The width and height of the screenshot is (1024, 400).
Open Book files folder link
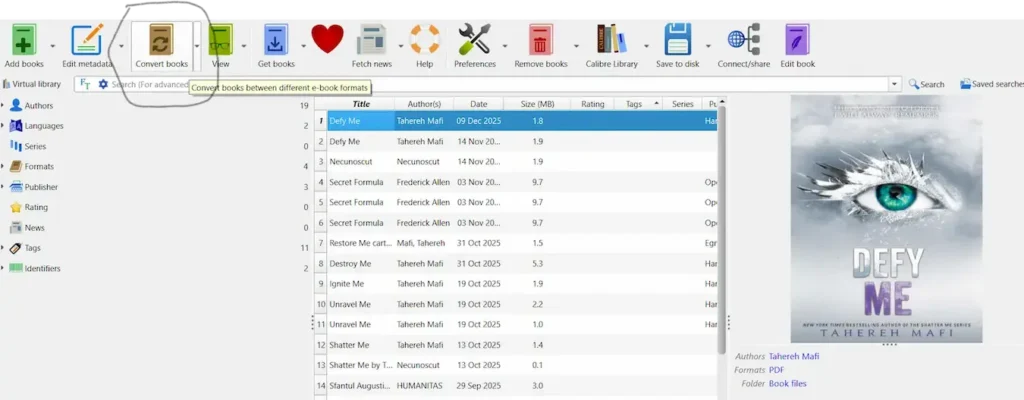[788, 384]
